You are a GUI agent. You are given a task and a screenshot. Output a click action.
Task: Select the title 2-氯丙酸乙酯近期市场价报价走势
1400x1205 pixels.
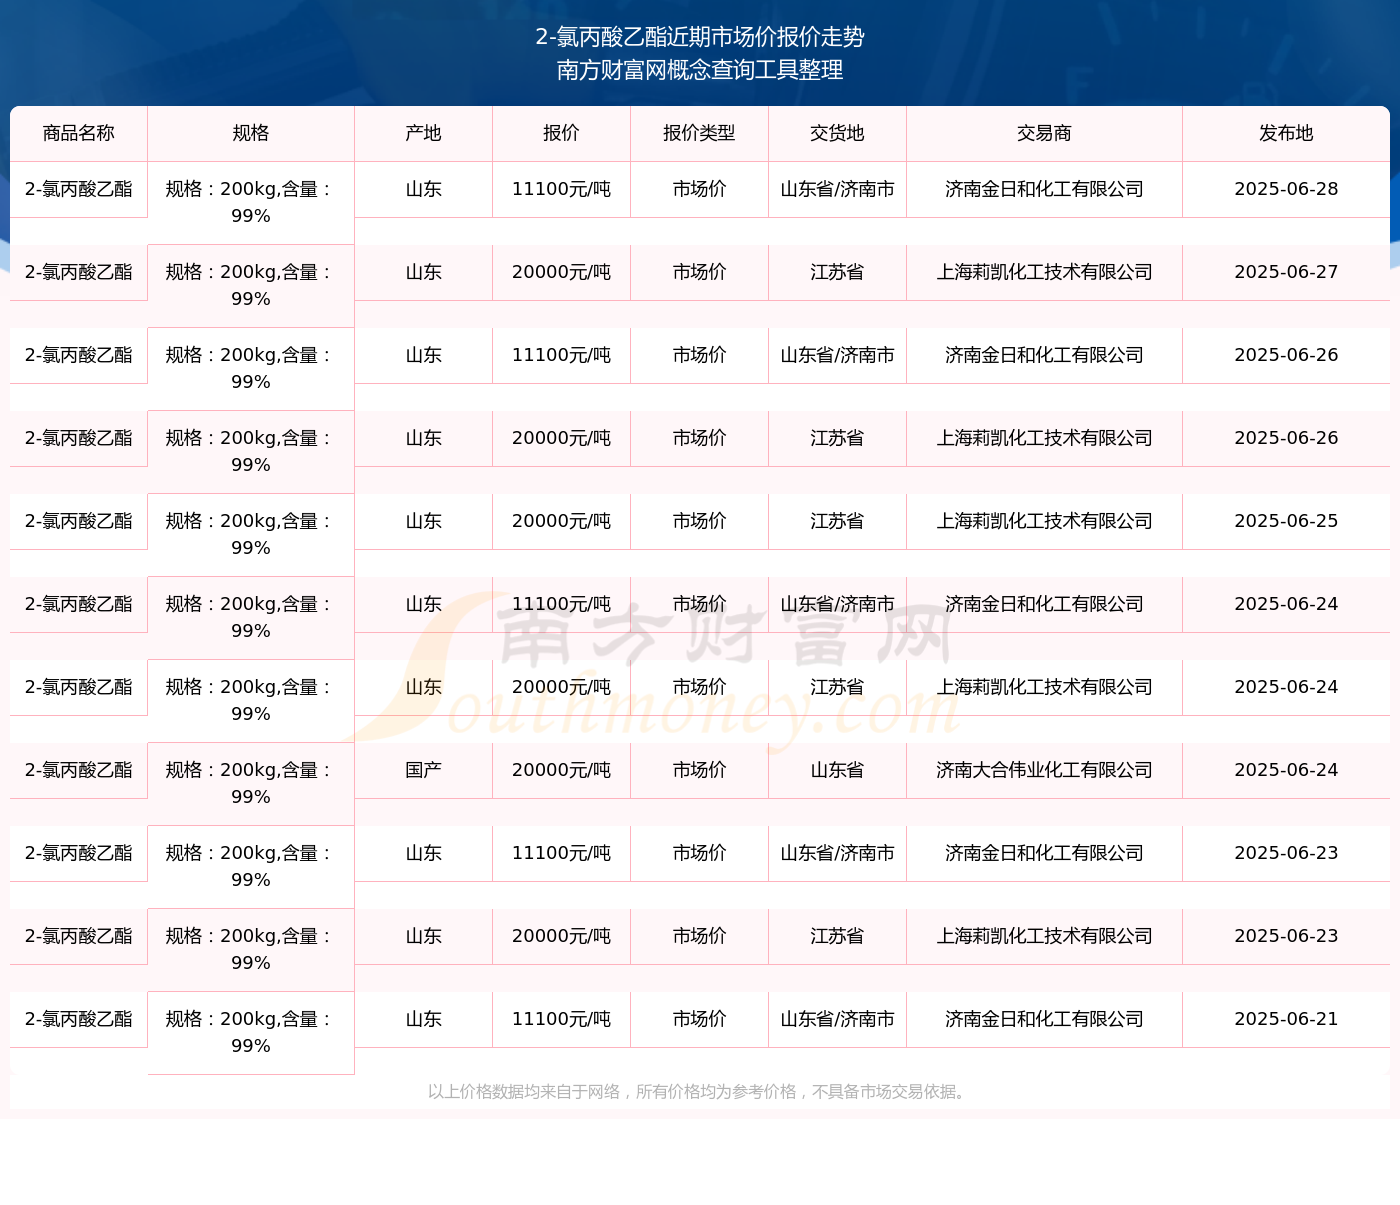pos(700,37)
